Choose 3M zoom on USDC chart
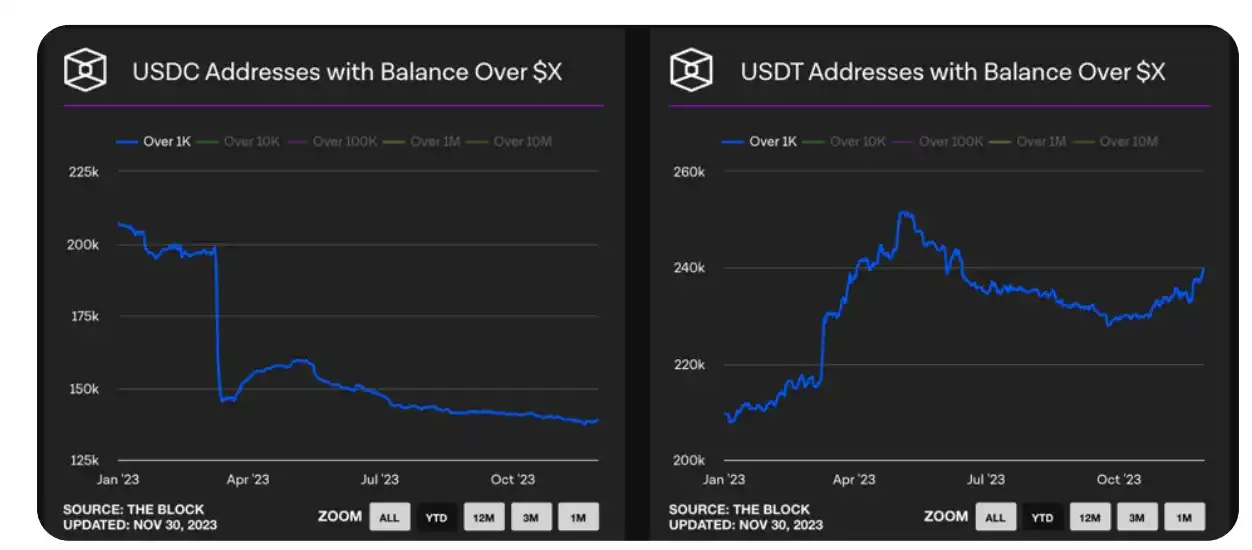Screen dimensions: 1252x550 pos(531,517)
